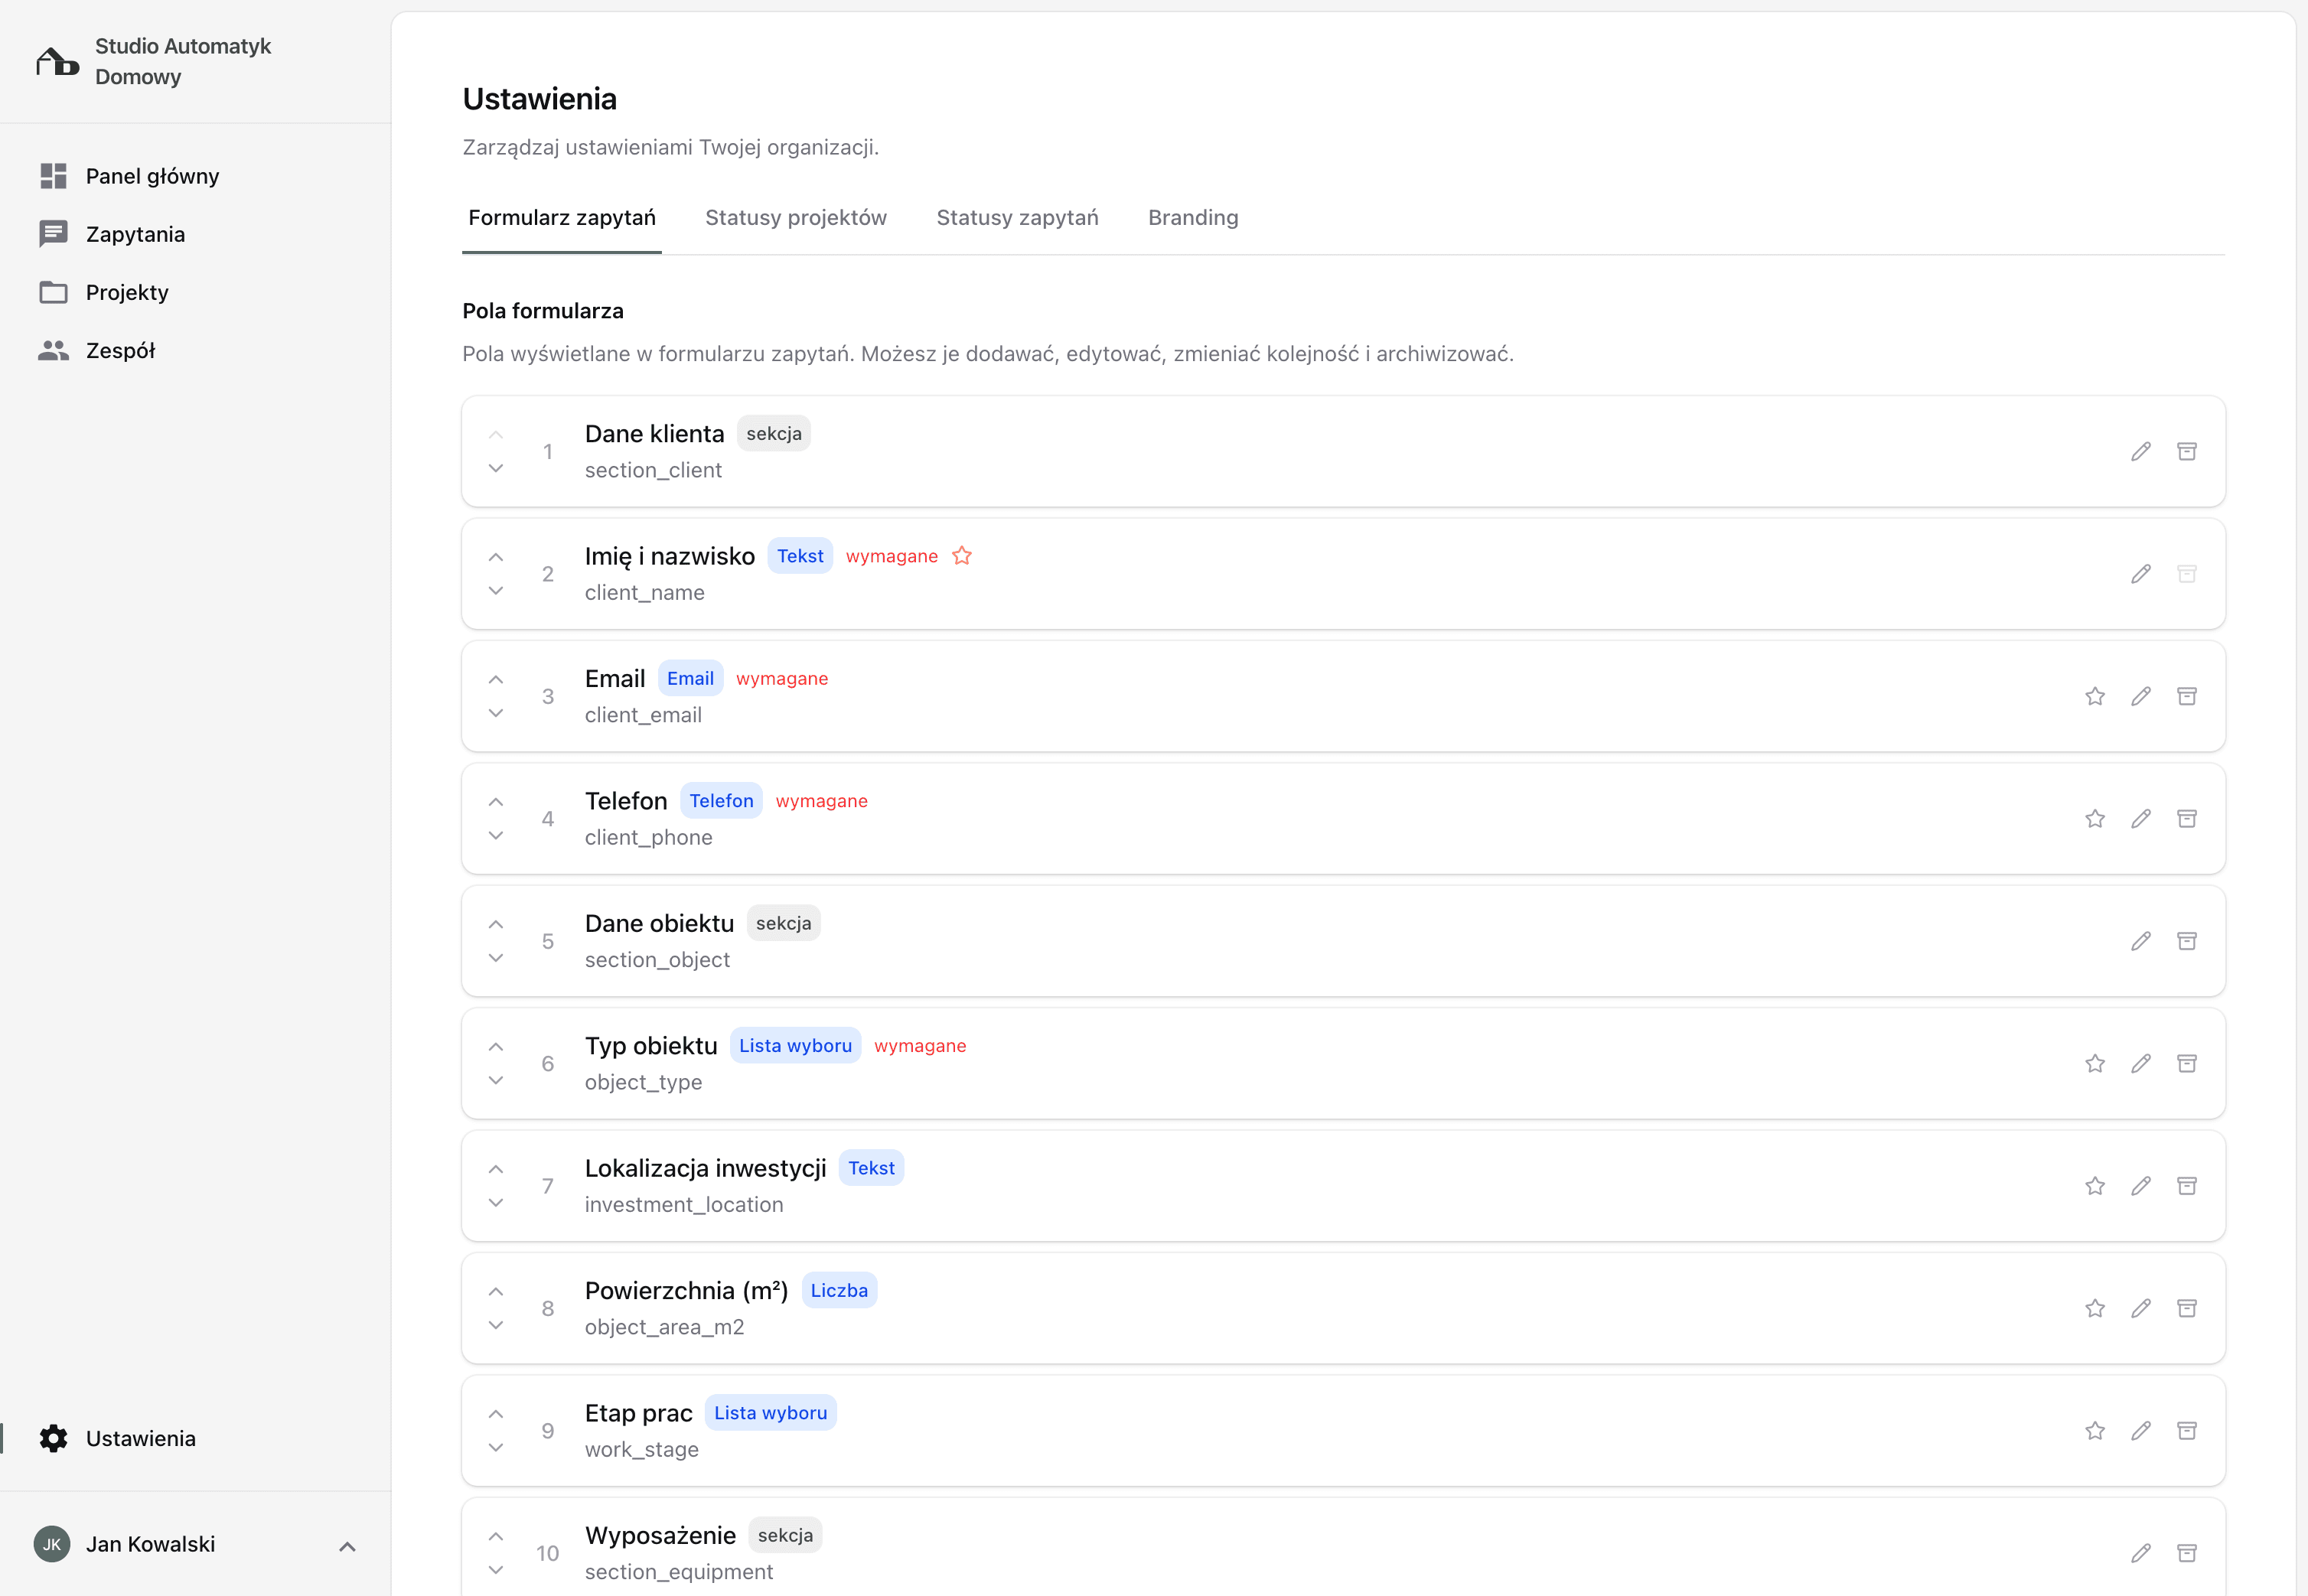Move Telefon field down with chevron
The image size is (2308, 1596).
pyautogui.click(x=496, y=836)
